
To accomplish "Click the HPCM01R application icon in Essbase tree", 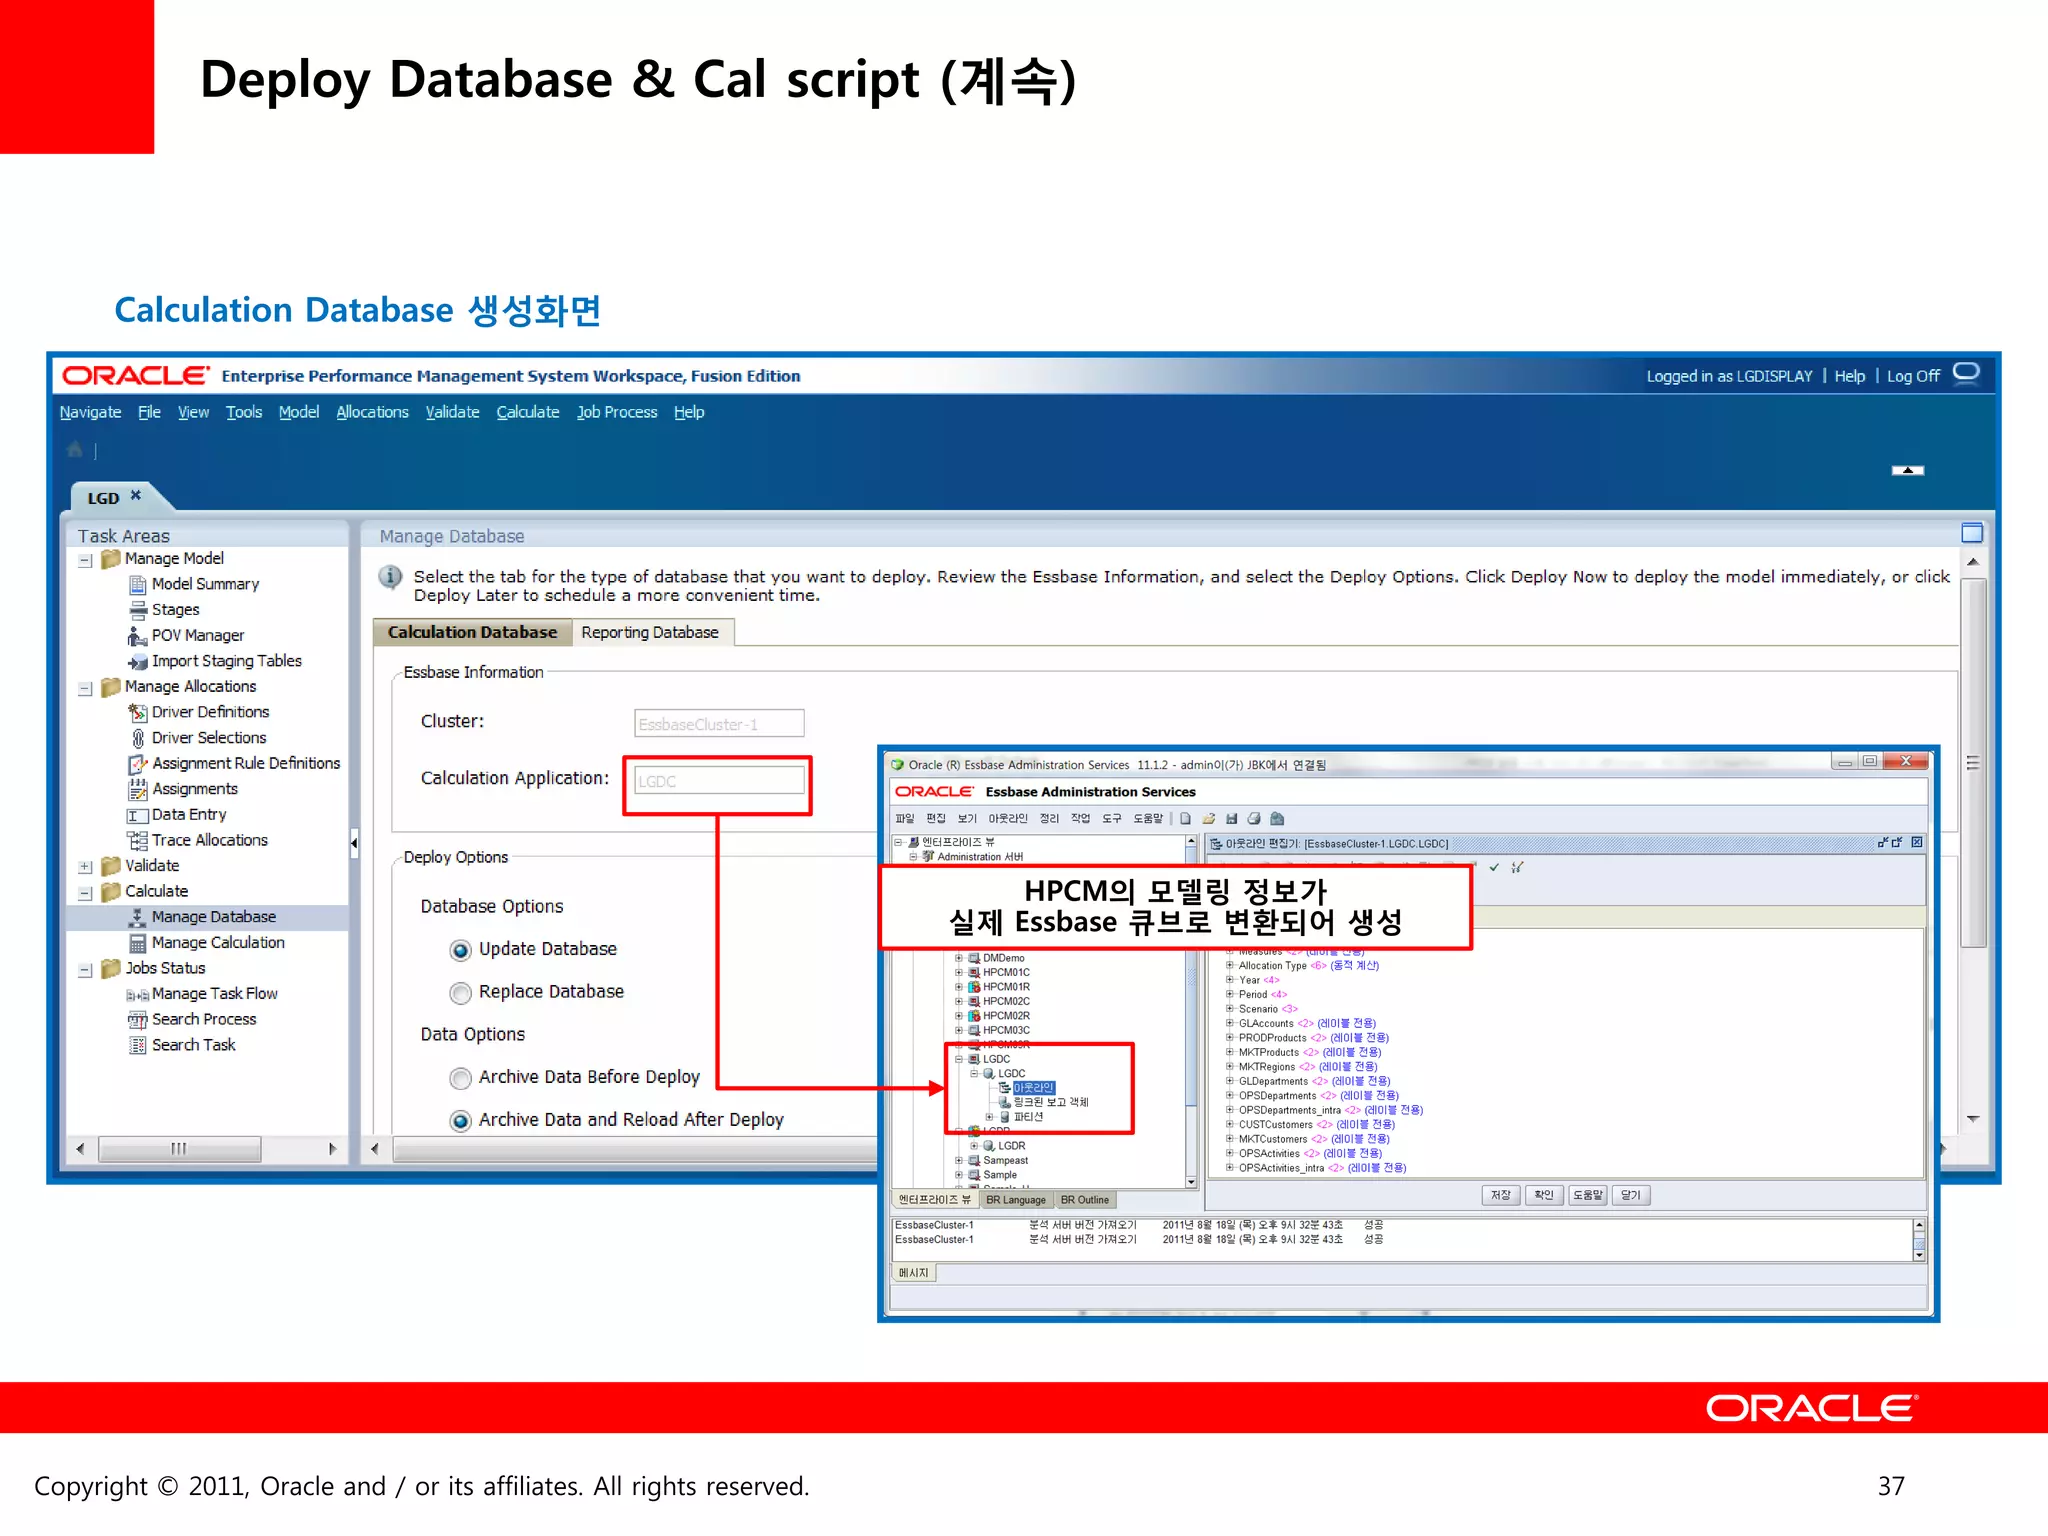I will pyautogui.click(x=974, y=987).
